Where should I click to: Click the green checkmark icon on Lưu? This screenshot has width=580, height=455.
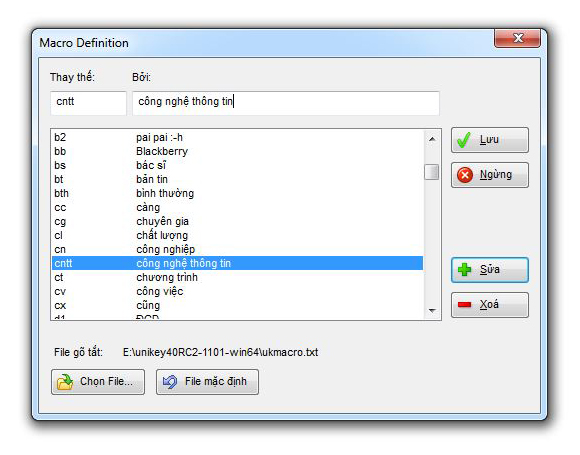463,140
